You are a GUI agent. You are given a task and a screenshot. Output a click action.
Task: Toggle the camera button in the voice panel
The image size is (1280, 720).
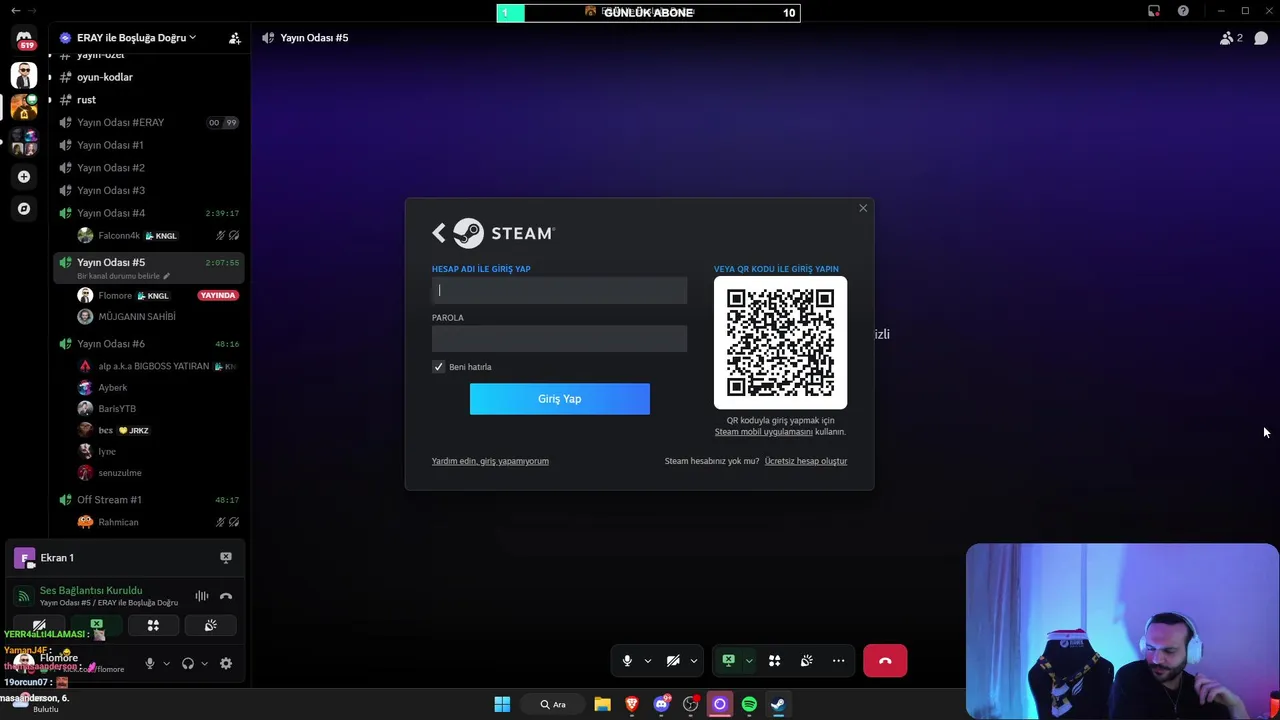point(39,626)
